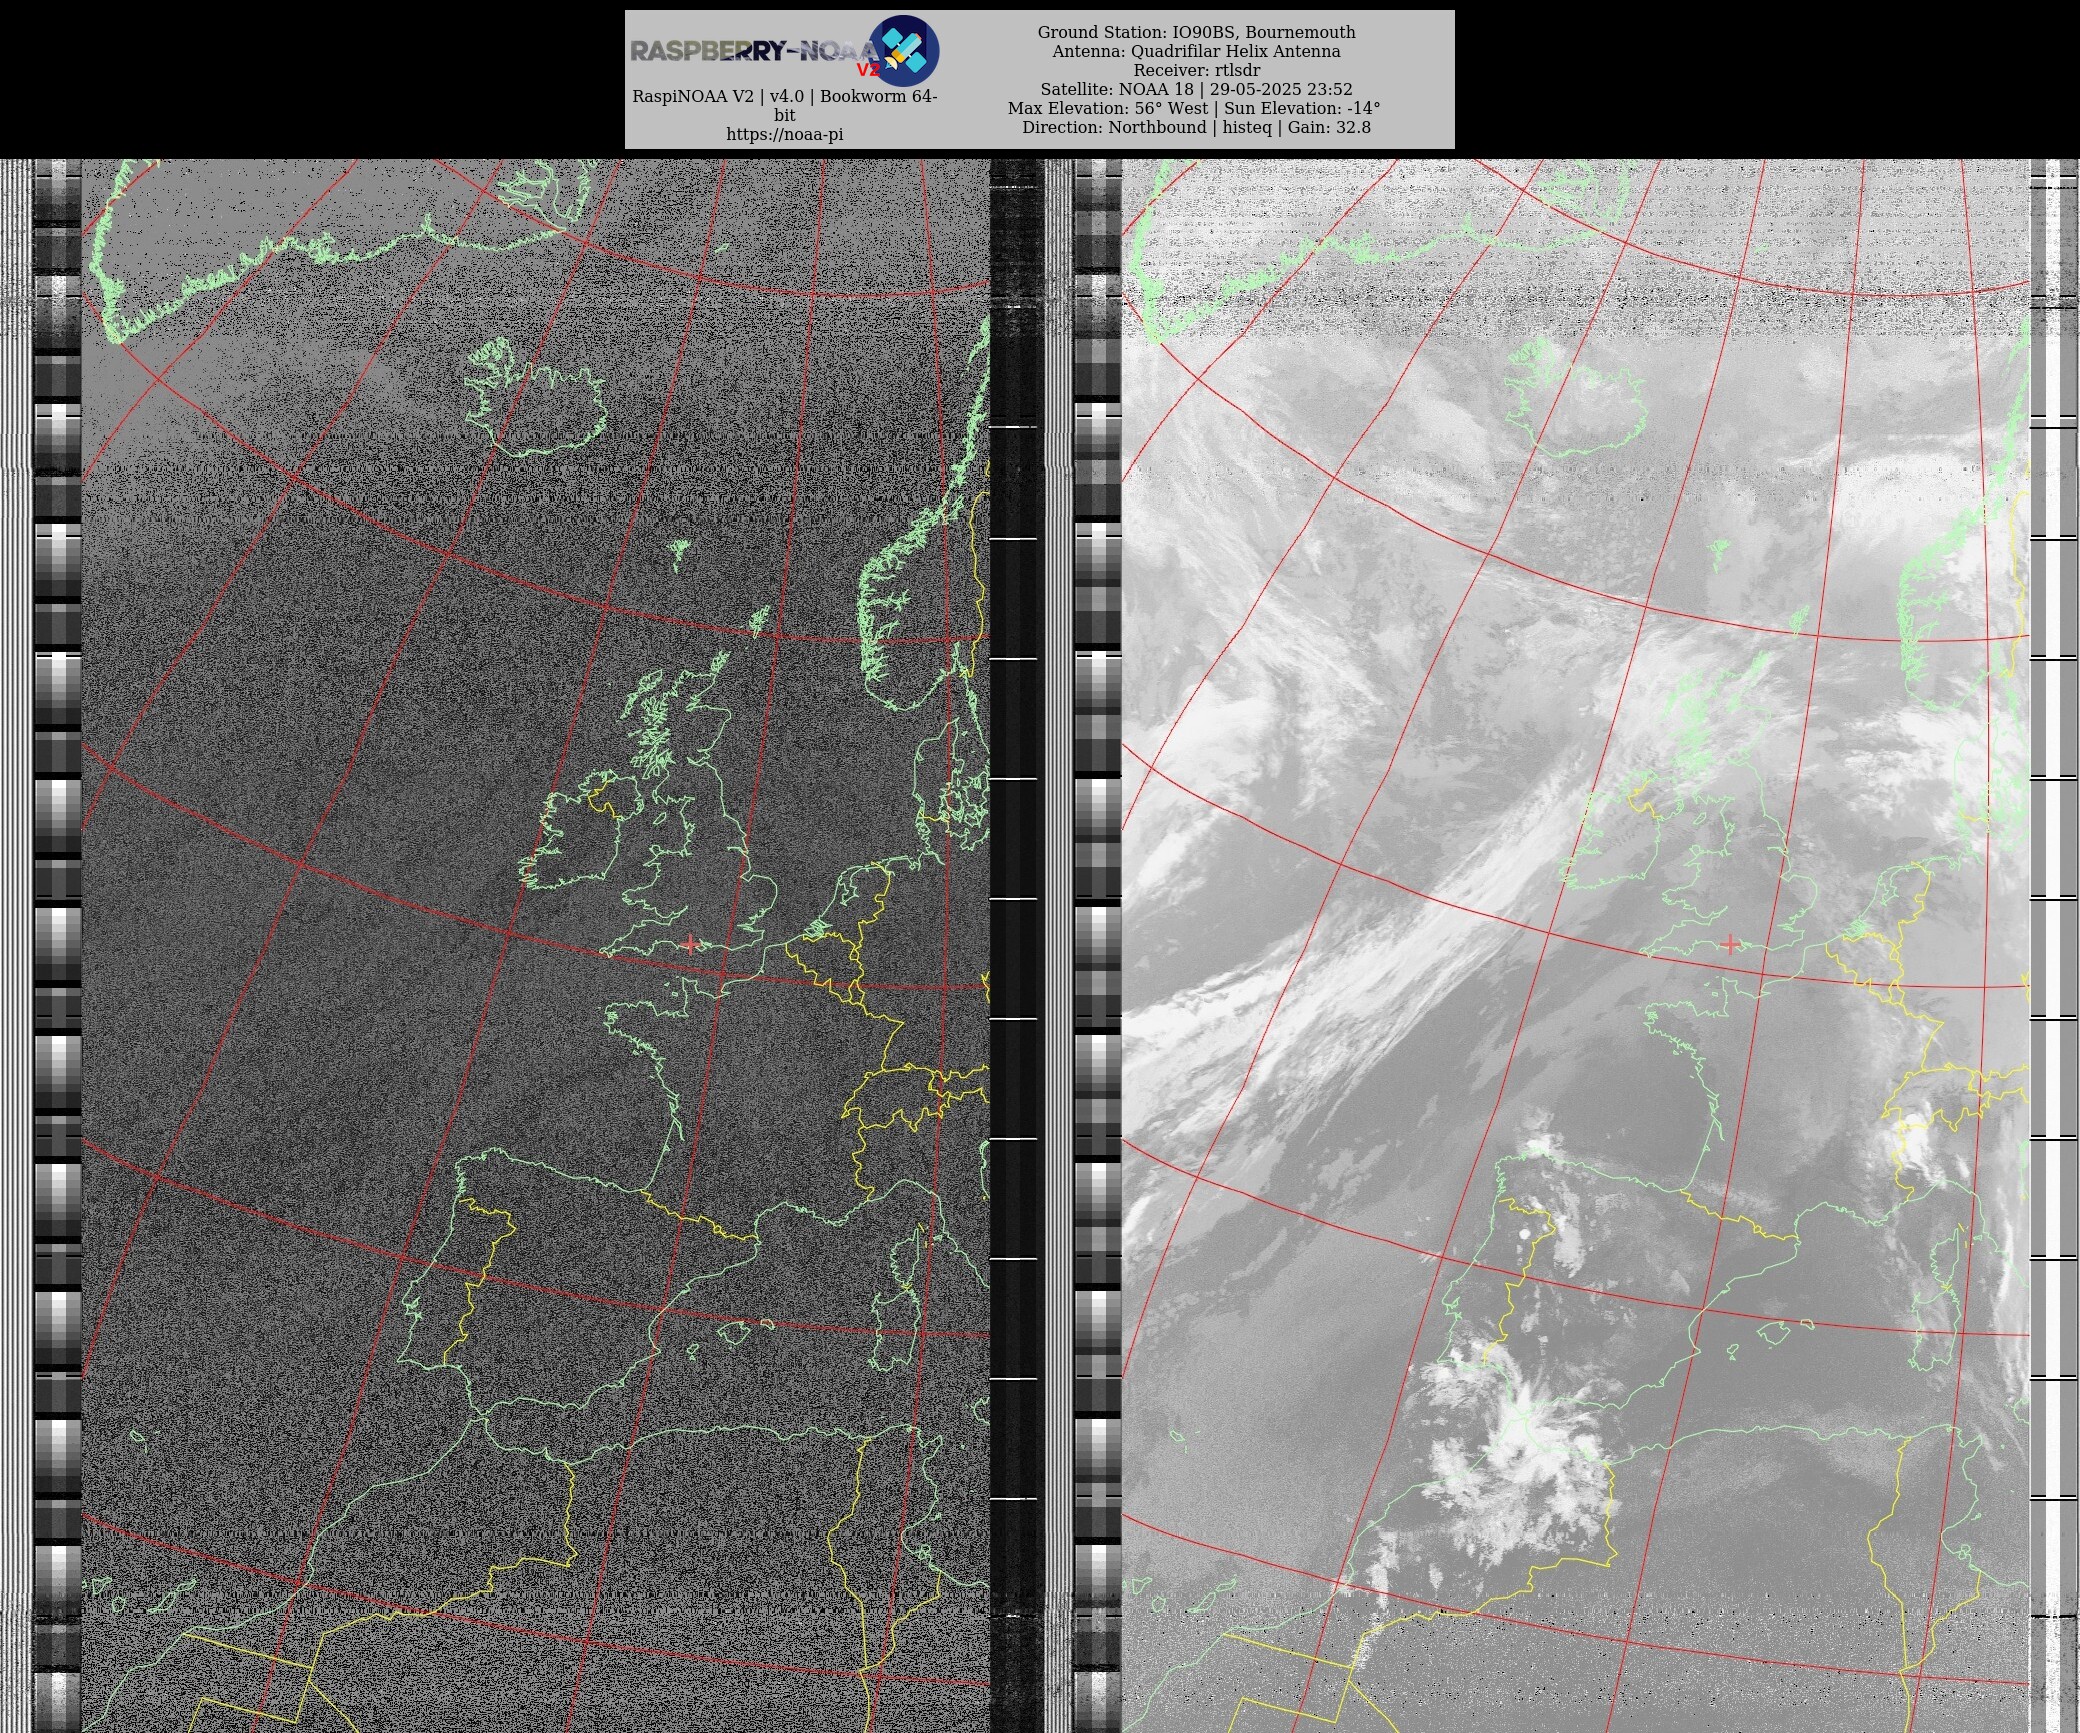Click 'RaspiNOAA V2 | v4.0 | Bookworm 64-bit' text
Viewport: 2080px width, 1733px height.
point(785,105)
